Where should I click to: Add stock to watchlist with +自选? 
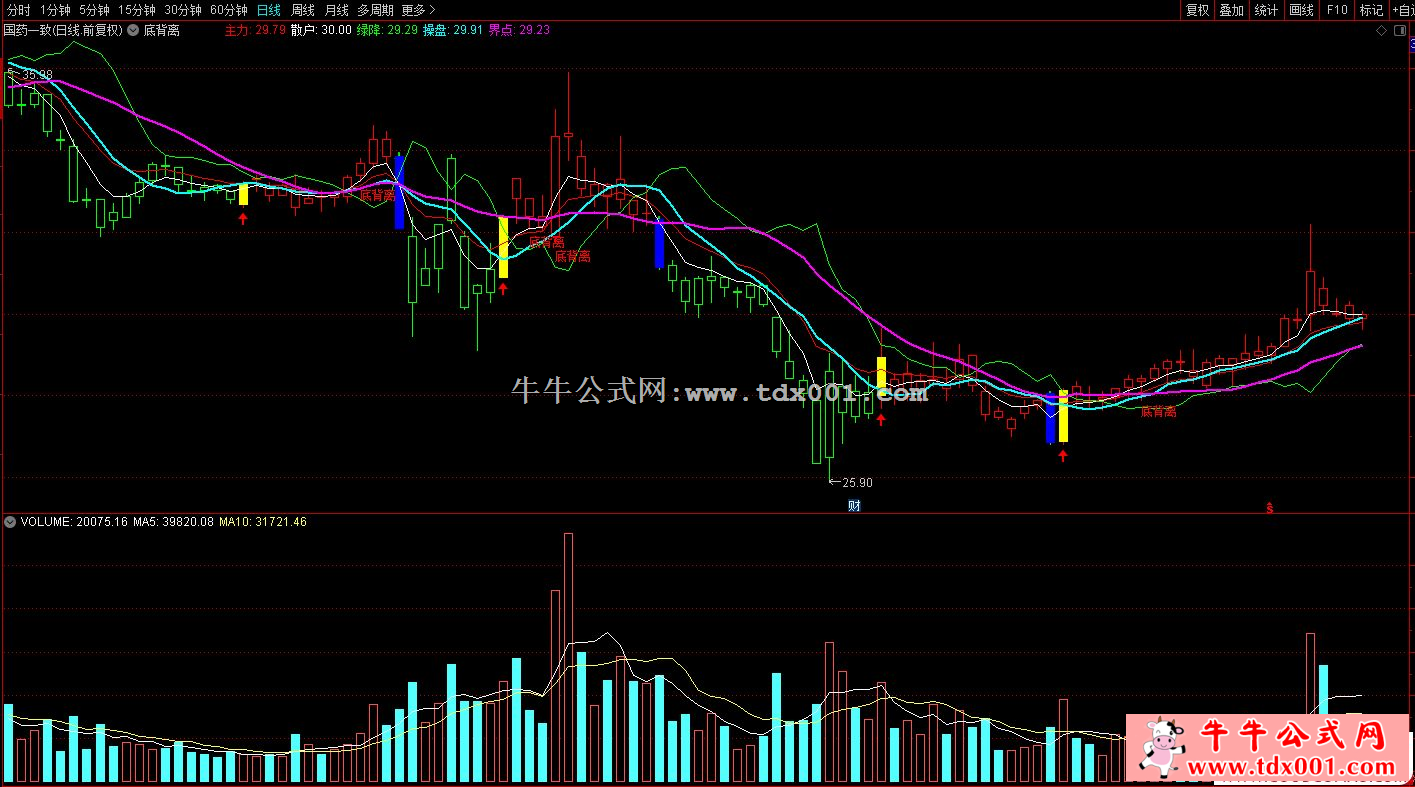pos(1402,10)
